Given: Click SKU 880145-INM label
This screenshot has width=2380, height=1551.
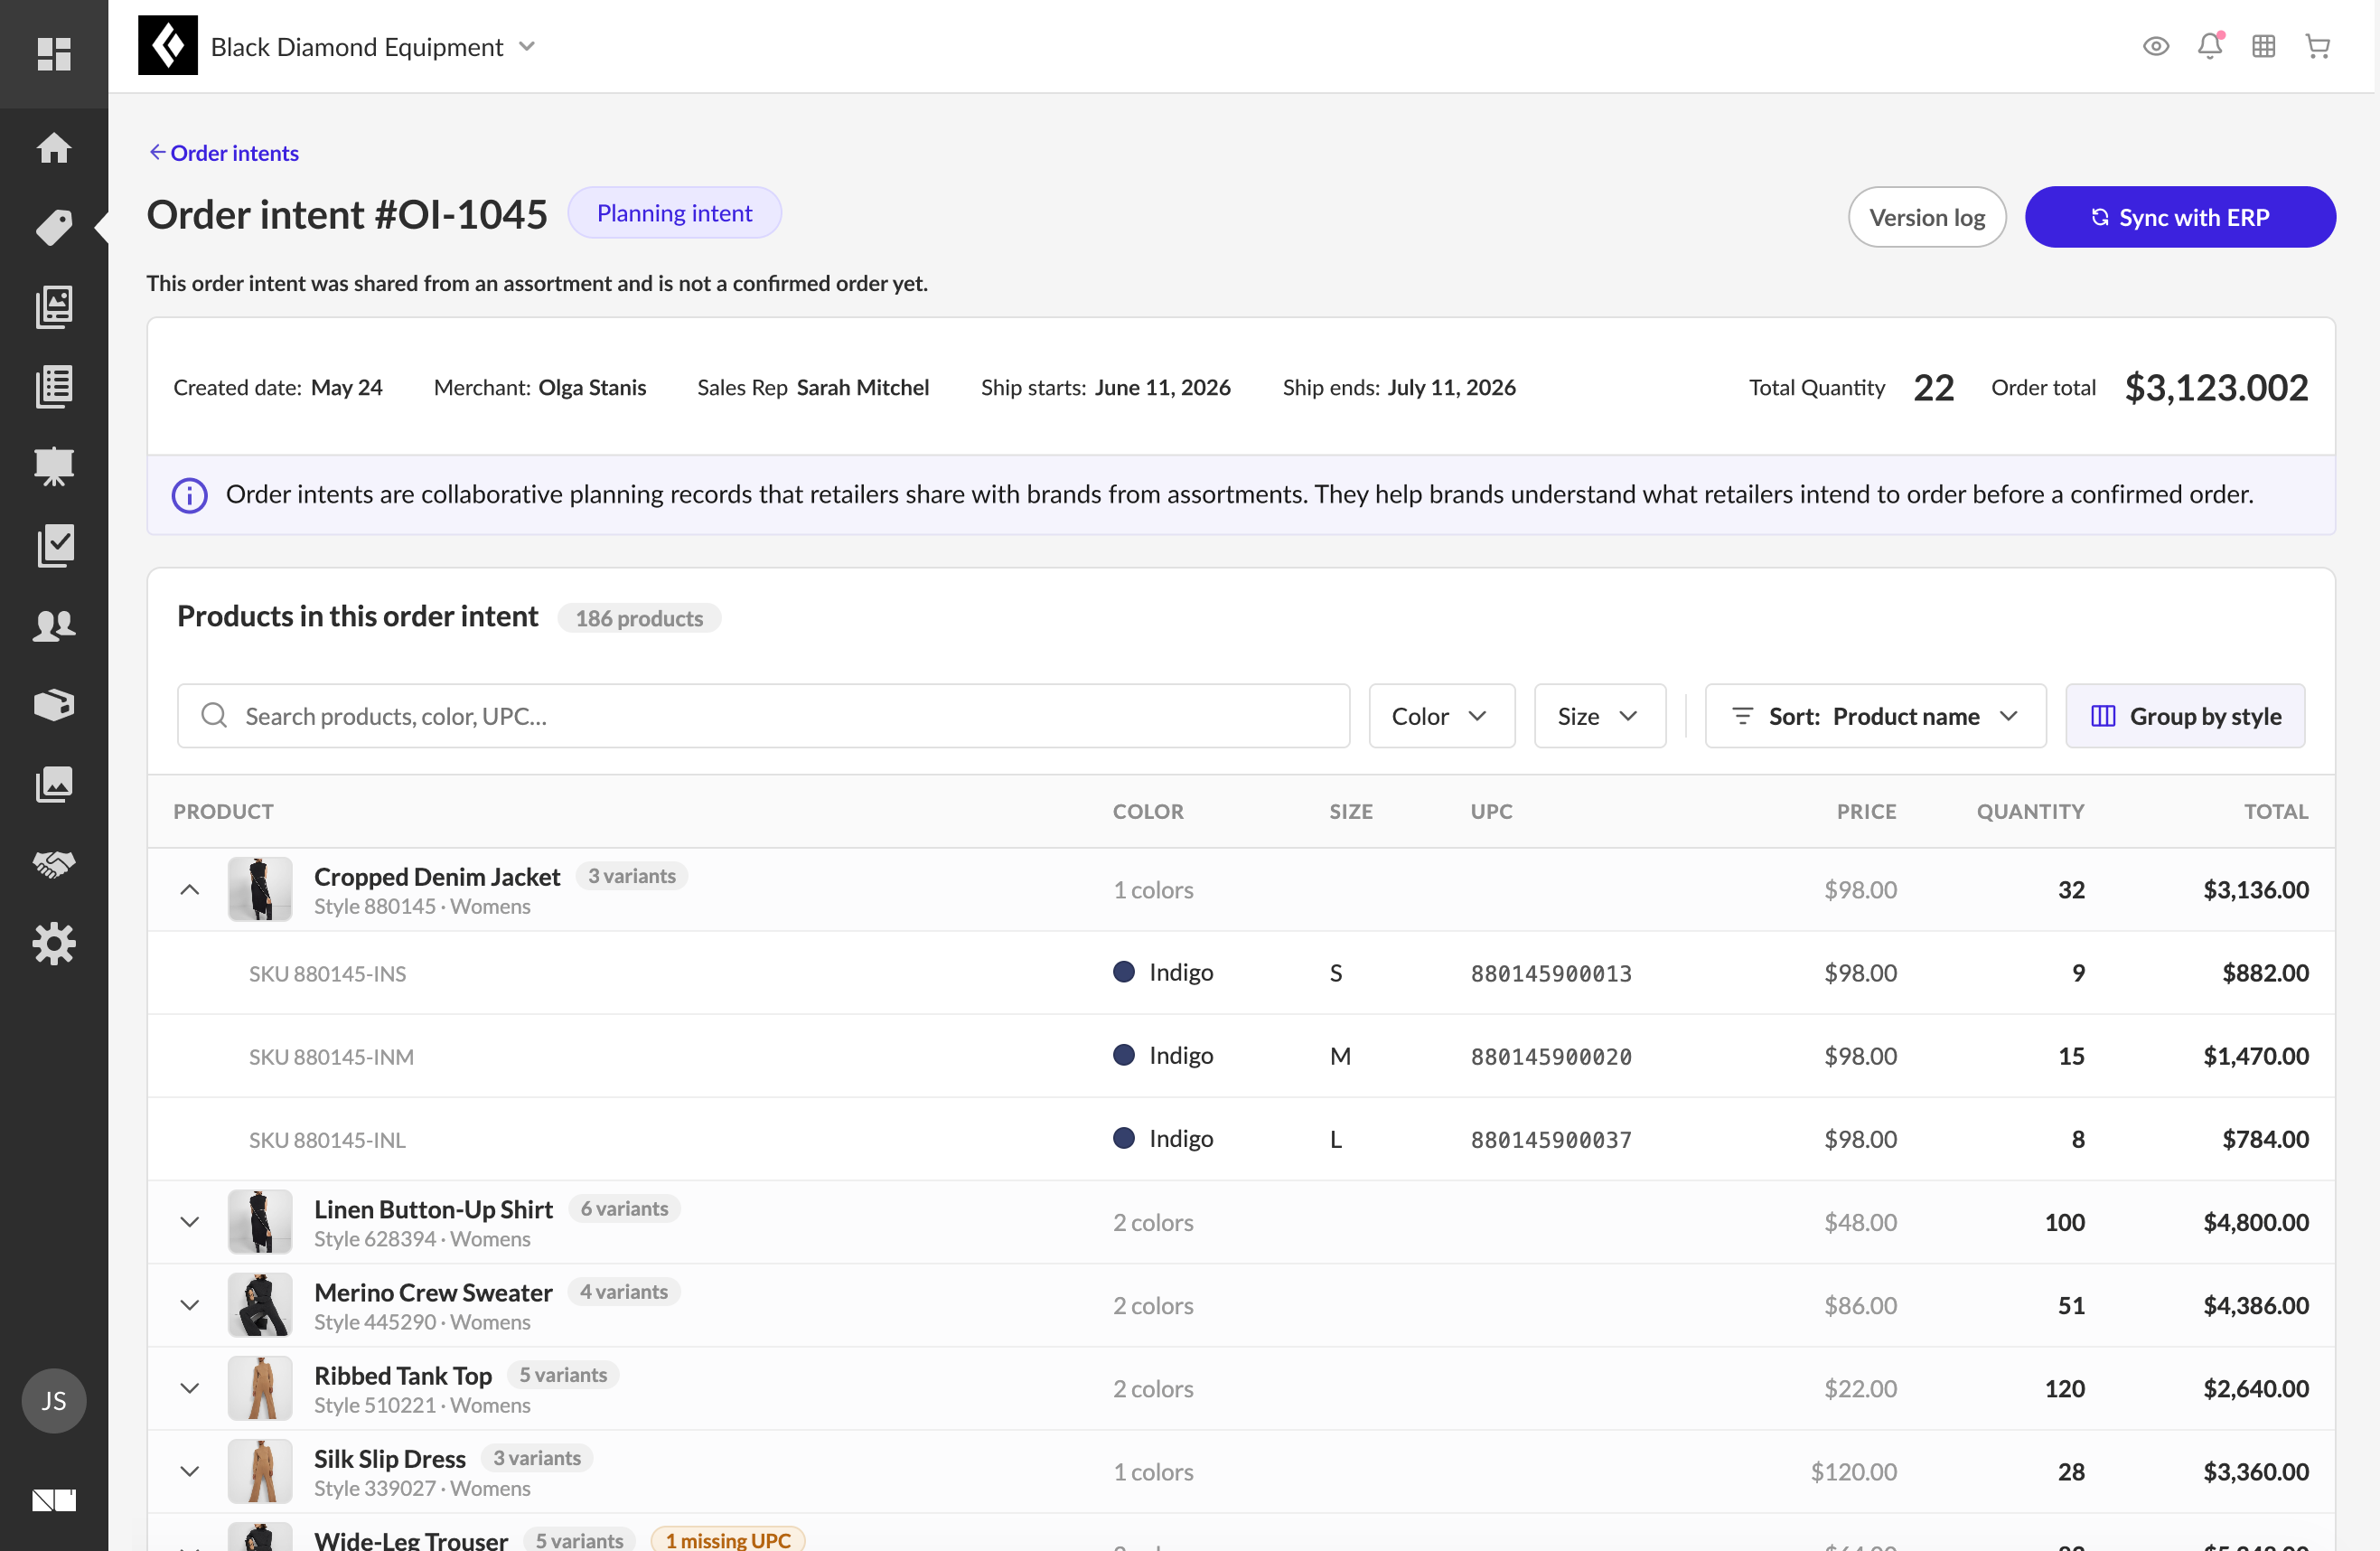Looking at the screenshot, I should pos(331,1056).
